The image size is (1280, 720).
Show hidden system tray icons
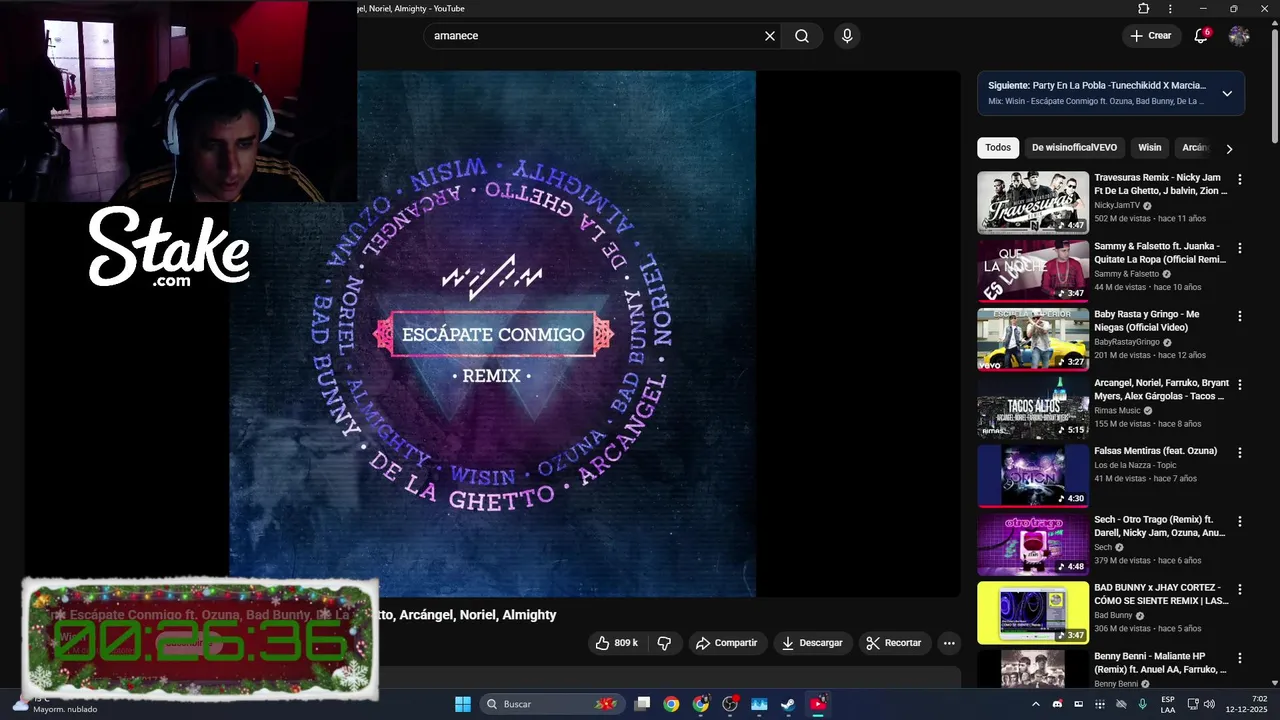pyautogui.click(x=1036, y=704)
